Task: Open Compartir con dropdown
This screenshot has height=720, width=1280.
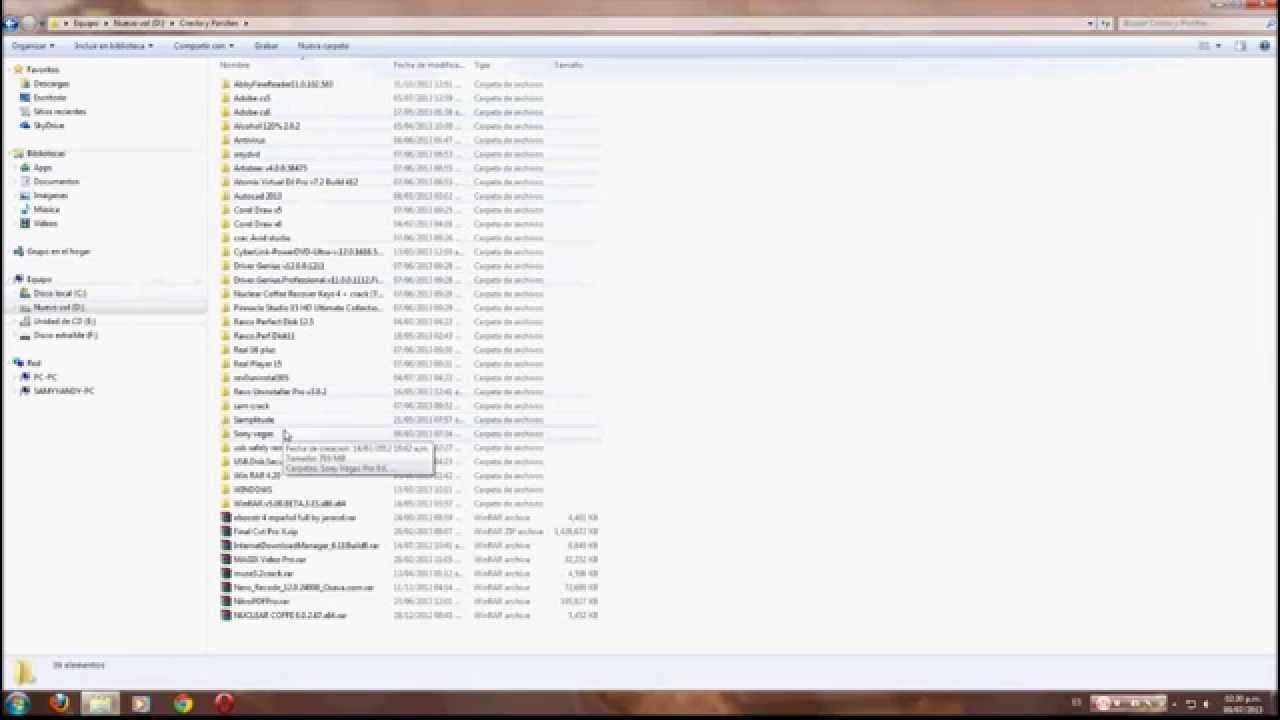Action: click(203, 46)
